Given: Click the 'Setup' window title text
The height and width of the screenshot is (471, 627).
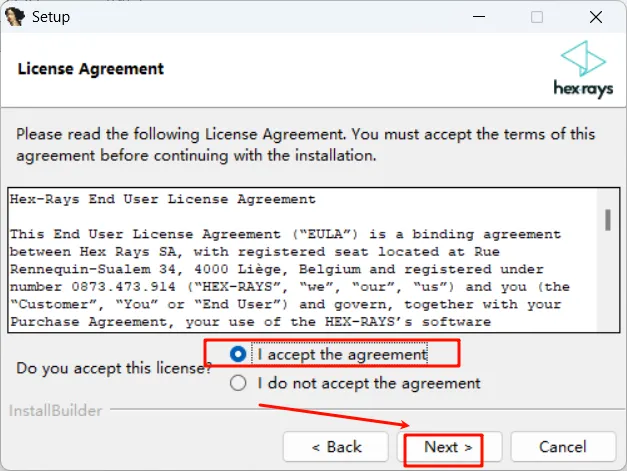Looking at the screenshot, I should (51, 17).
